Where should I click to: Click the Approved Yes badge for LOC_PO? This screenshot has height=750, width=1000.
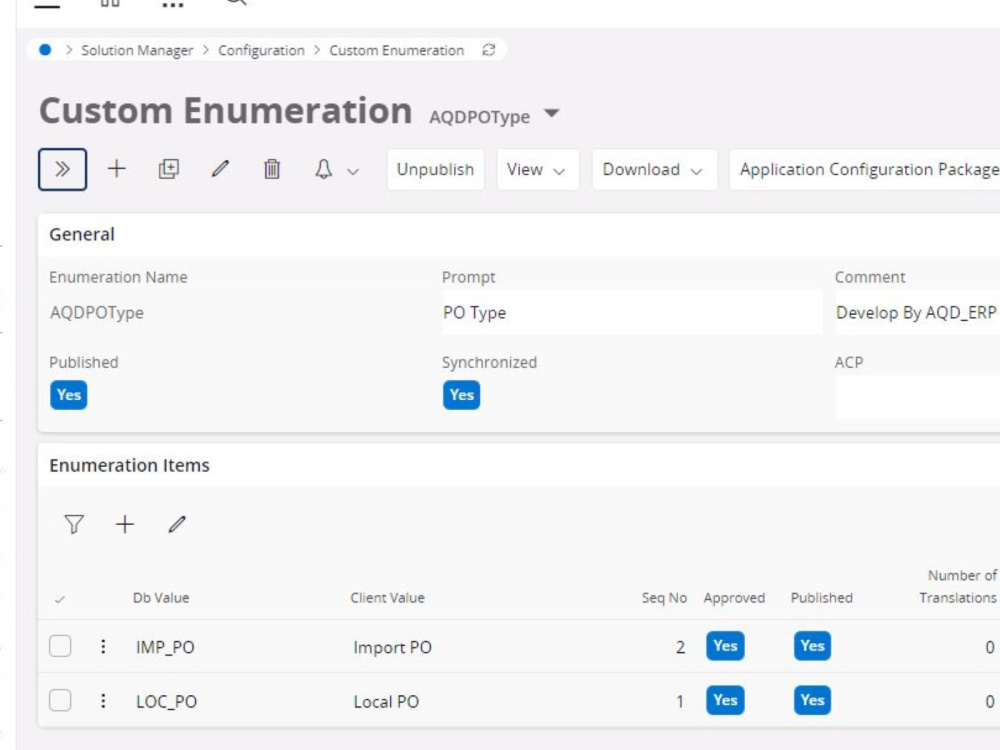725,700
